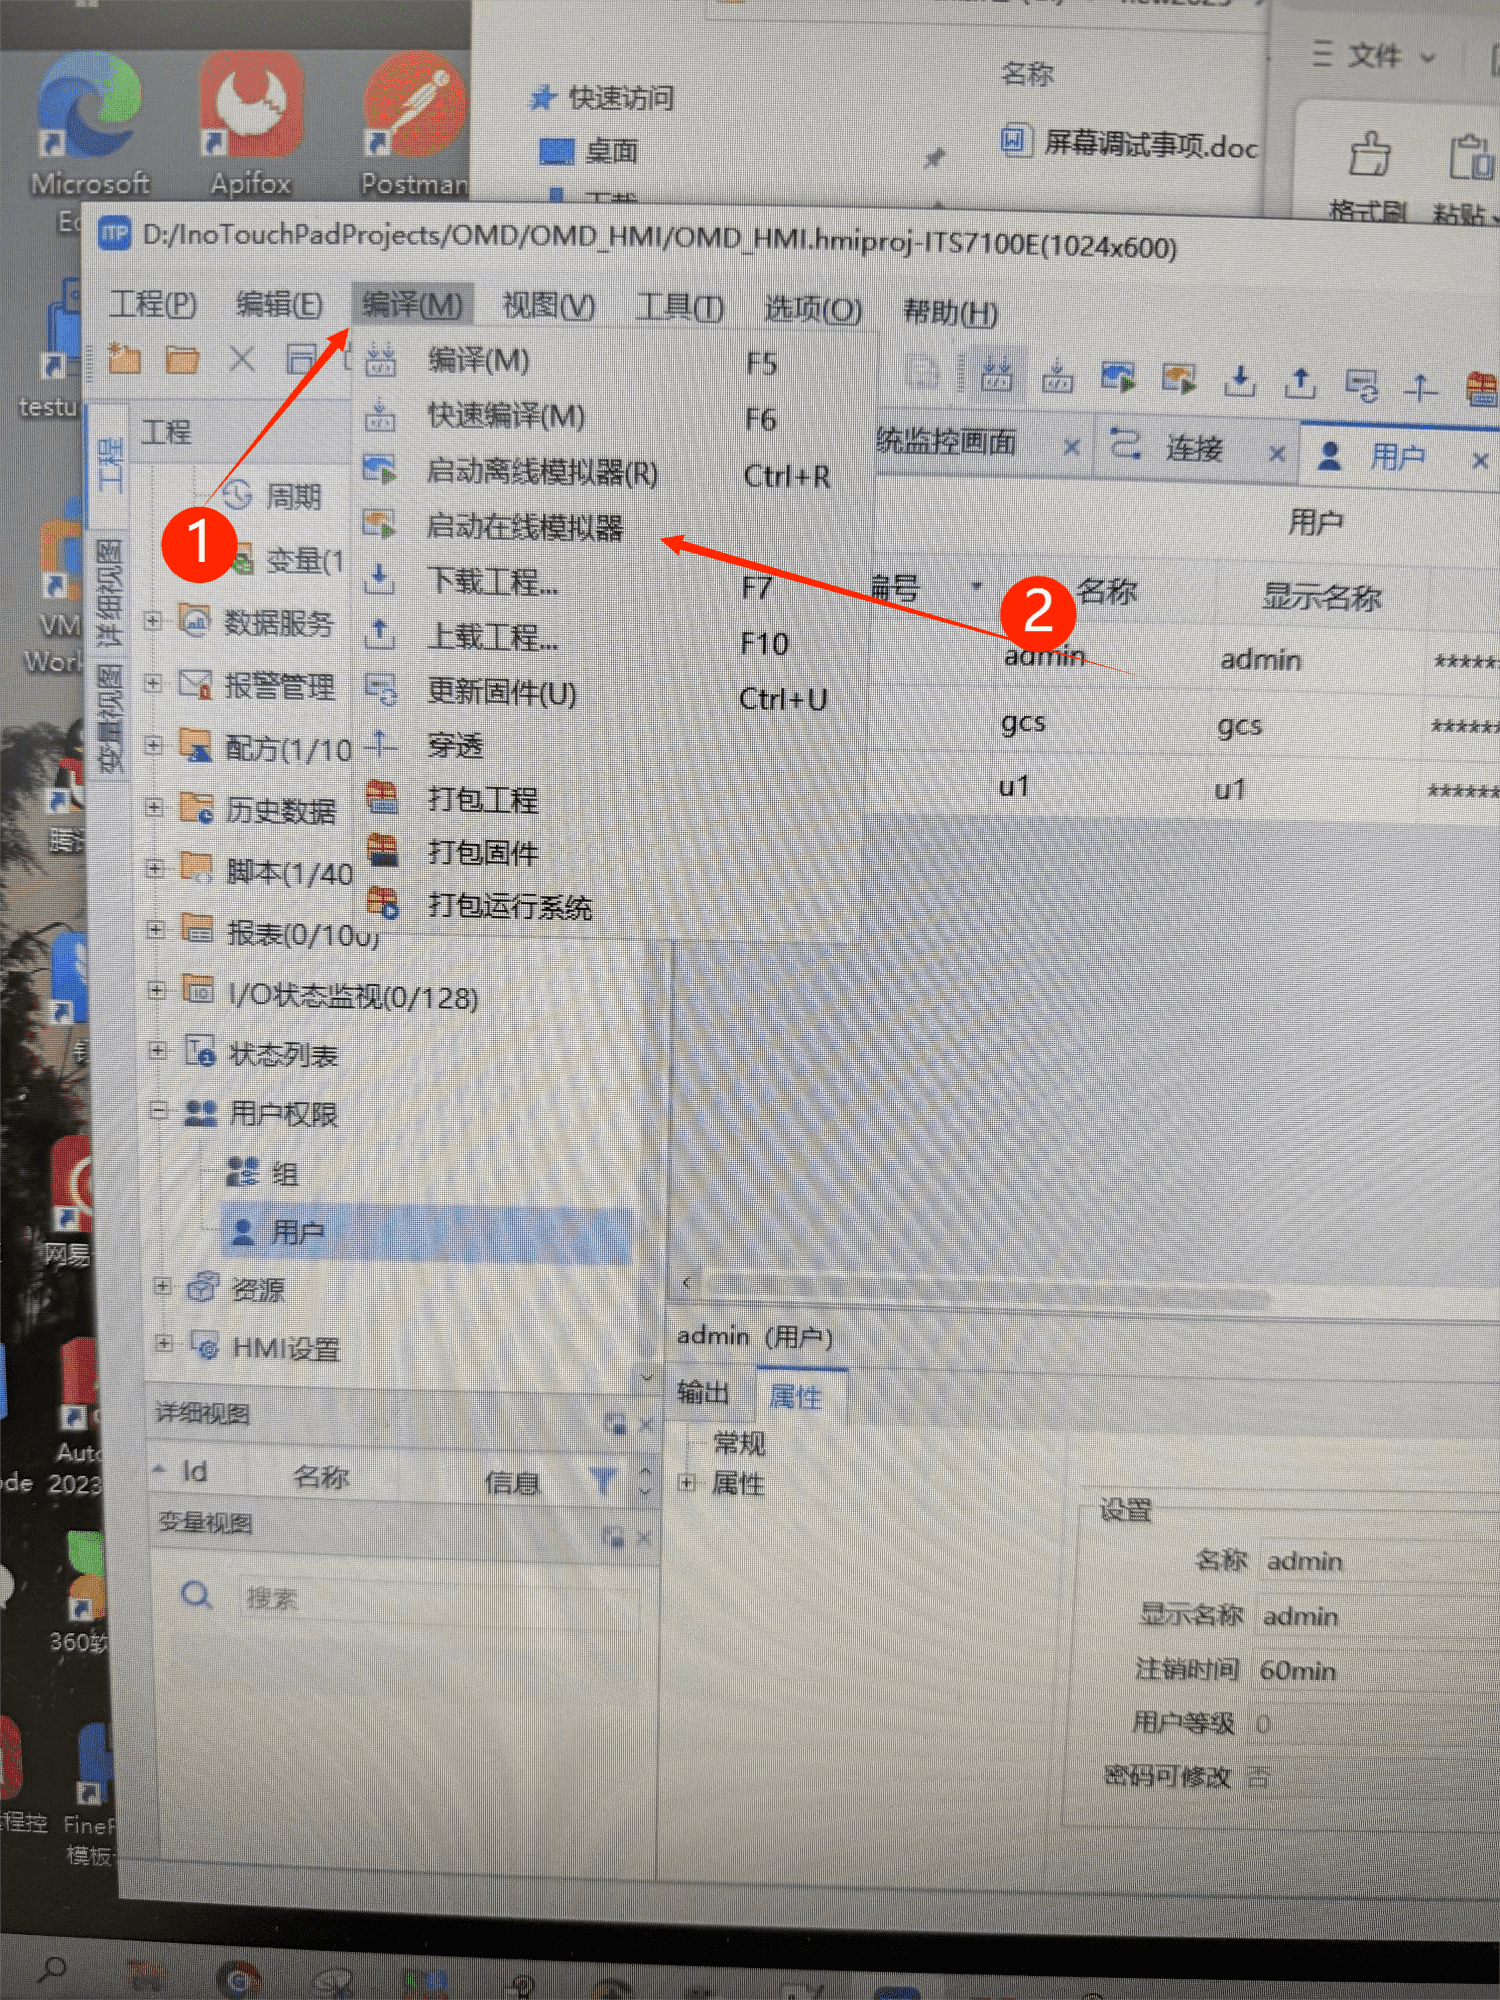Switch to the 连接 tab

pos(1193,449)
